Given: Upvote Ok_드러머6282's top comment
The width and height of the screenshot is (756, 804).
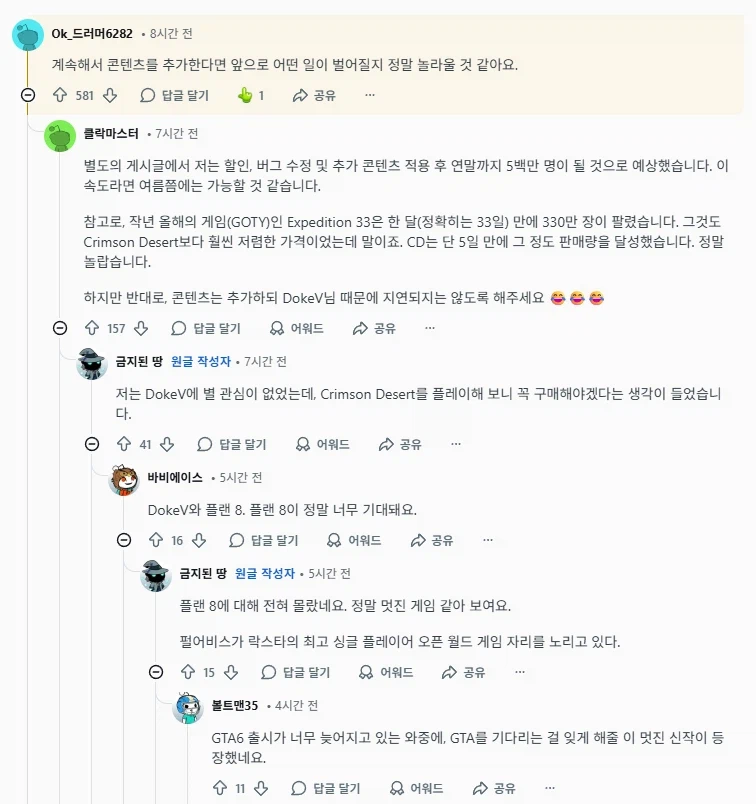Looking at the screenshot, I should (x=60, y=97).
